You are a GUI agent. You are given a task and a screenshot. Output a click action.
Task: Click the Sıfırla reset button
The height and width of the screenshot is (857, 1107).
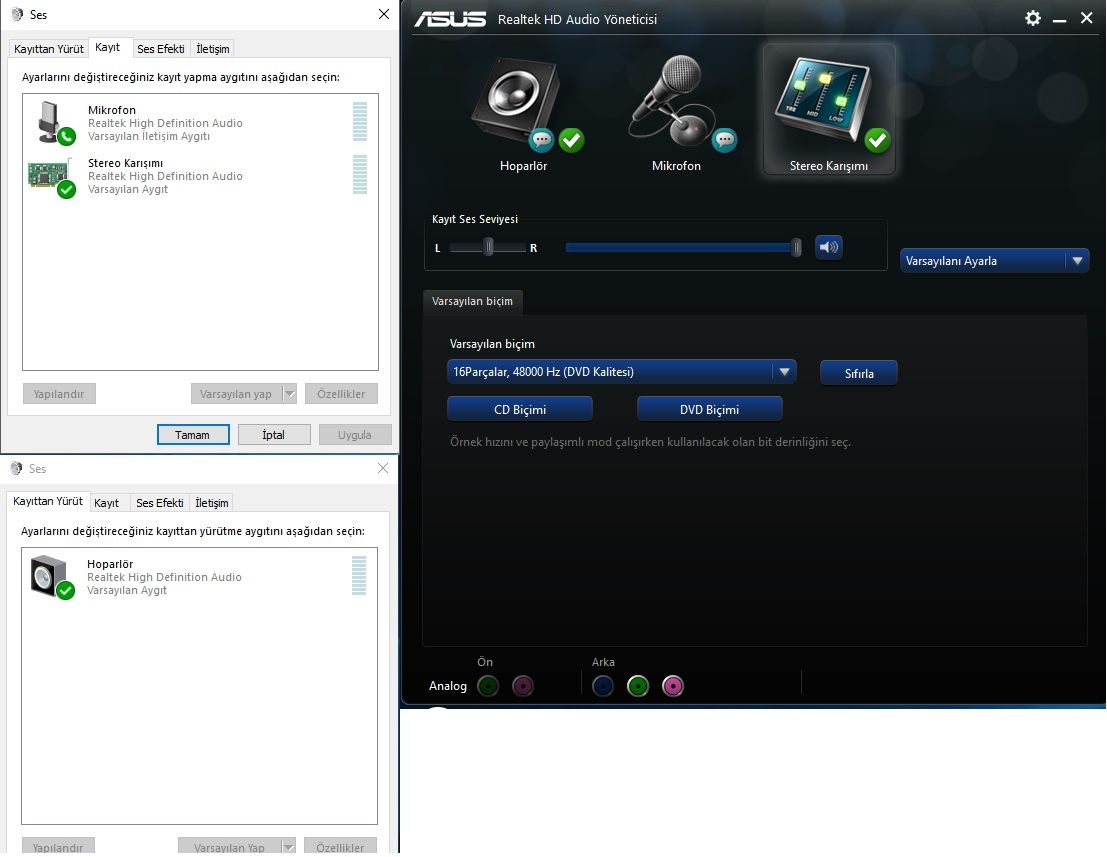(858, 373)
